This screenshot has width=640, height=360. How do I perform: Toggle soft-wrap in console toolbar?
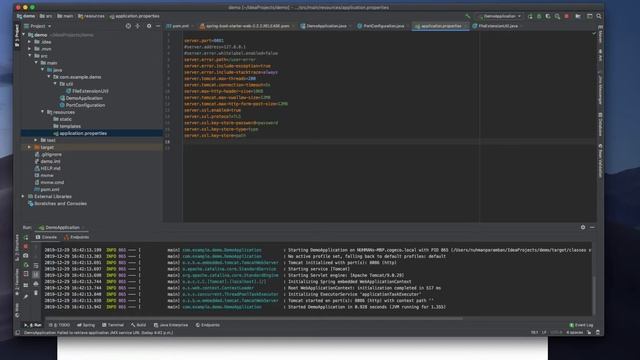click(36, 266)
